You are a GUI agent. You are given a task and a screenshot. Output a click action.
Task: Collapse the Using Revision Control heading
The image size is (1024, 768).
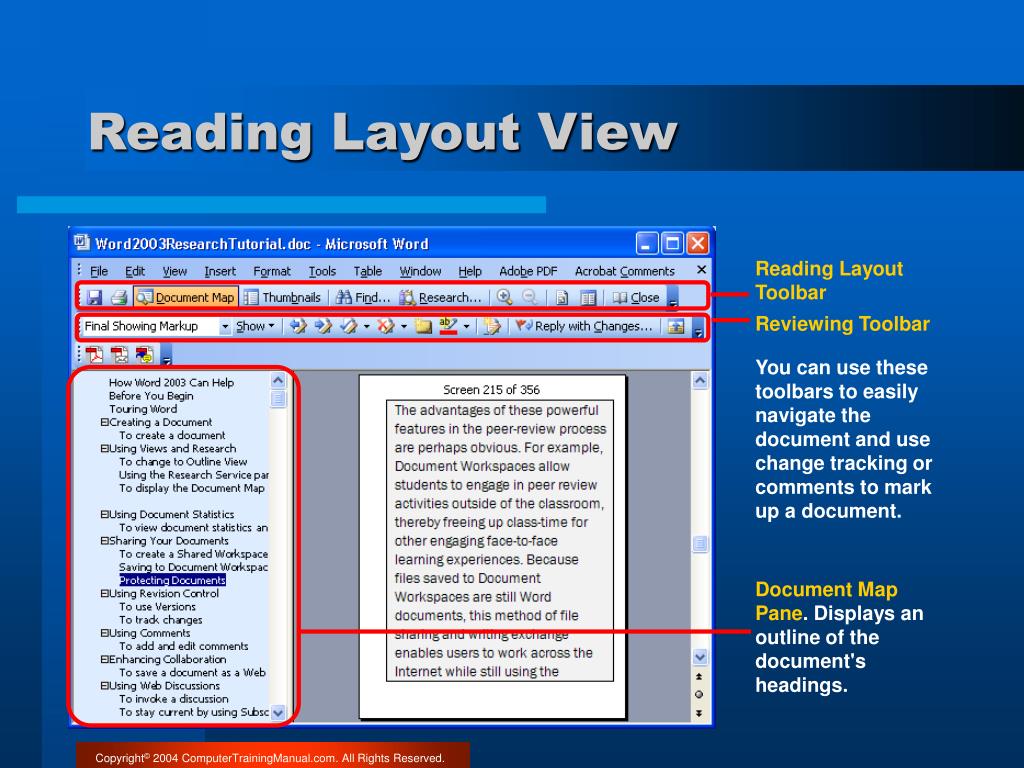tap(104, 594)
